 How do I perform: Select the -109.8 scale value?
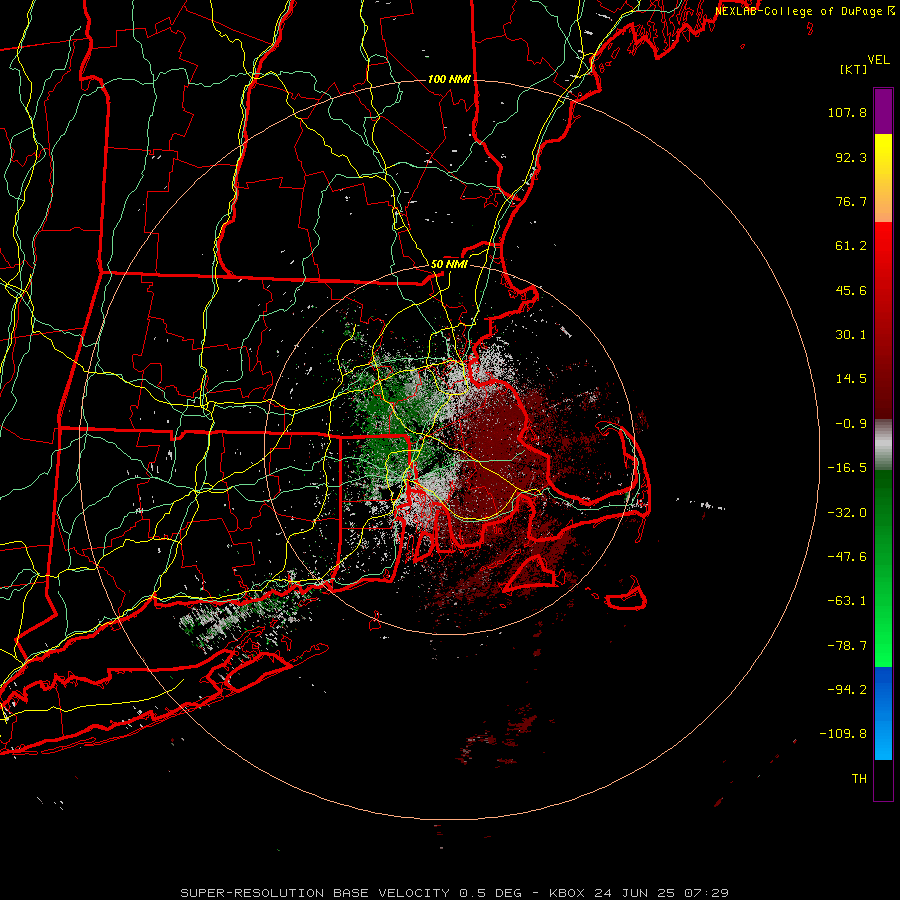[843, 734]
